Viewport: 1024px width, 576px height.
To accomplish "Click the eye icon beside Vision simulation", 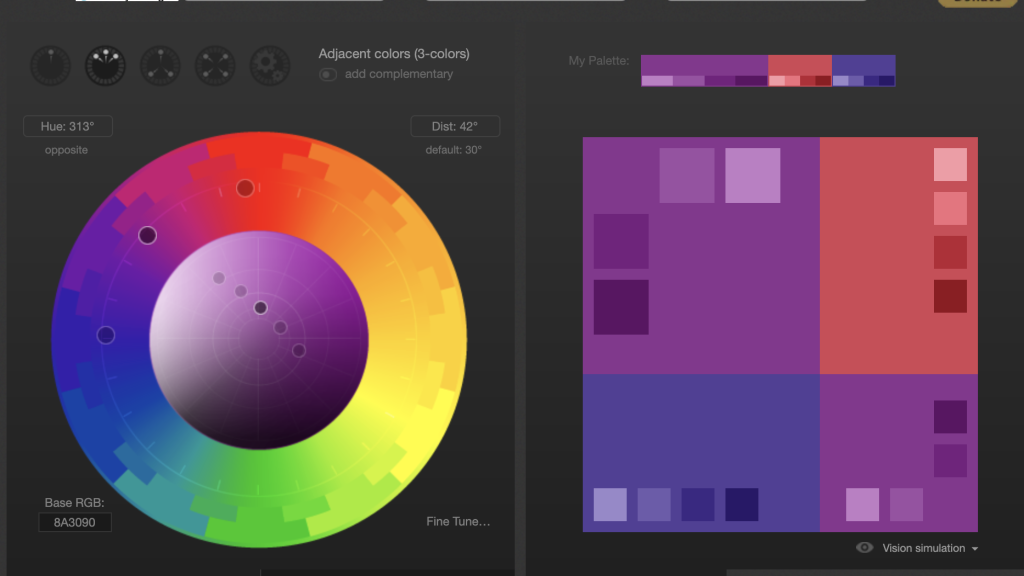I will tap(865, 548).
